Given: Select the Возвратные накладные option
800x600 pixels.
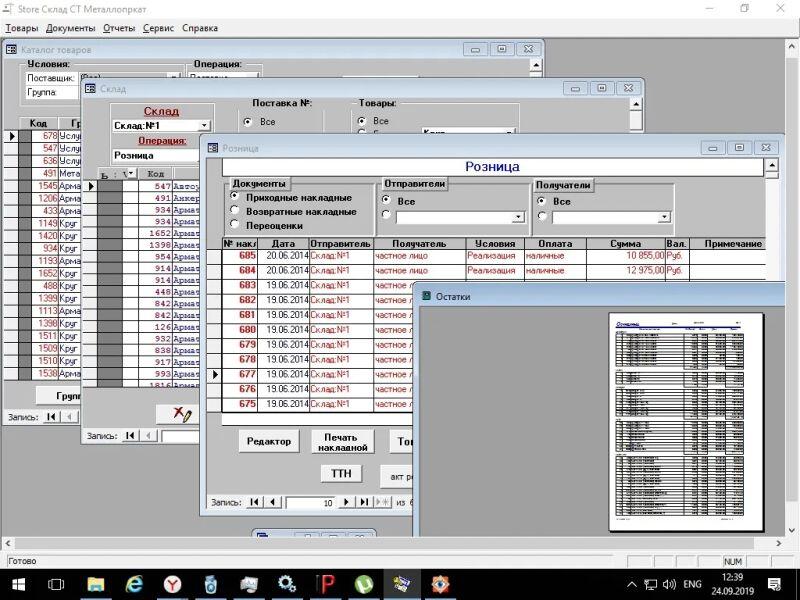Looking at the screenshot, I should click(236, 211).
